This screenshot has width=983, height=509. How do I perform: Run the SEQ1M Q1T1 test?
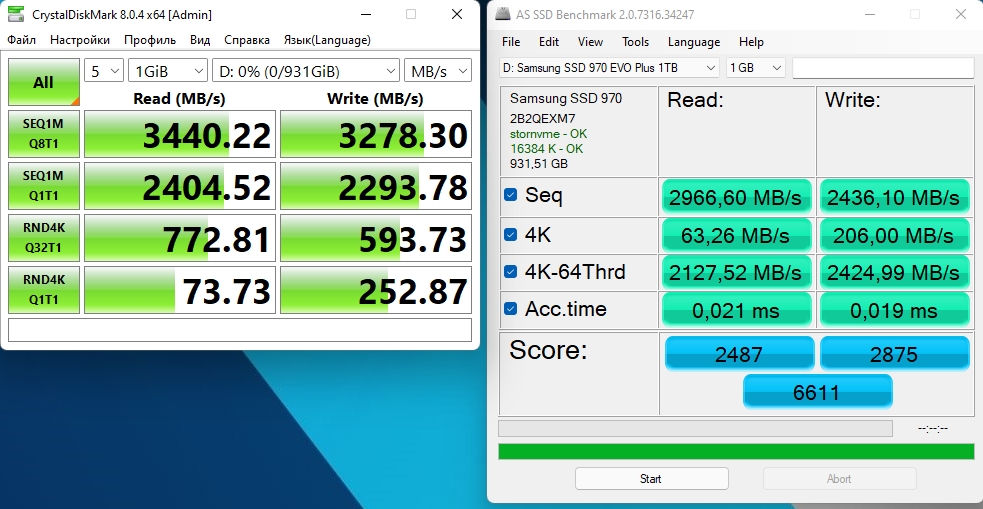coord(44,186)
